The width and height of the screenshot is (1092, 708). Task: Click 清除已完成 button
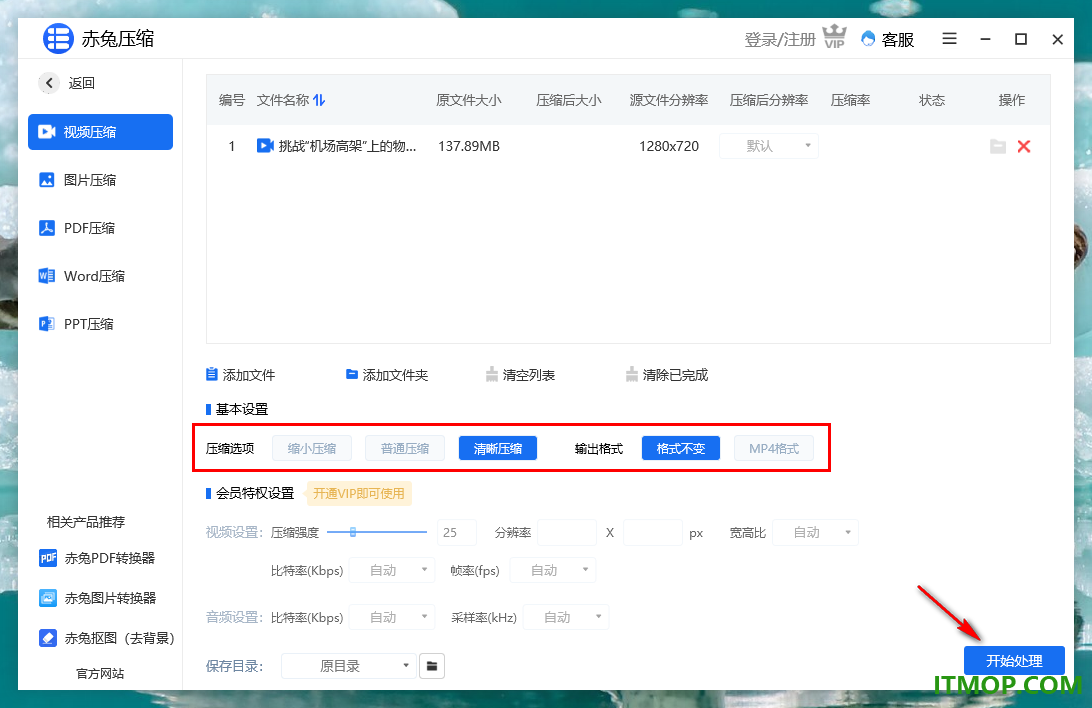(x=667, y=375)
